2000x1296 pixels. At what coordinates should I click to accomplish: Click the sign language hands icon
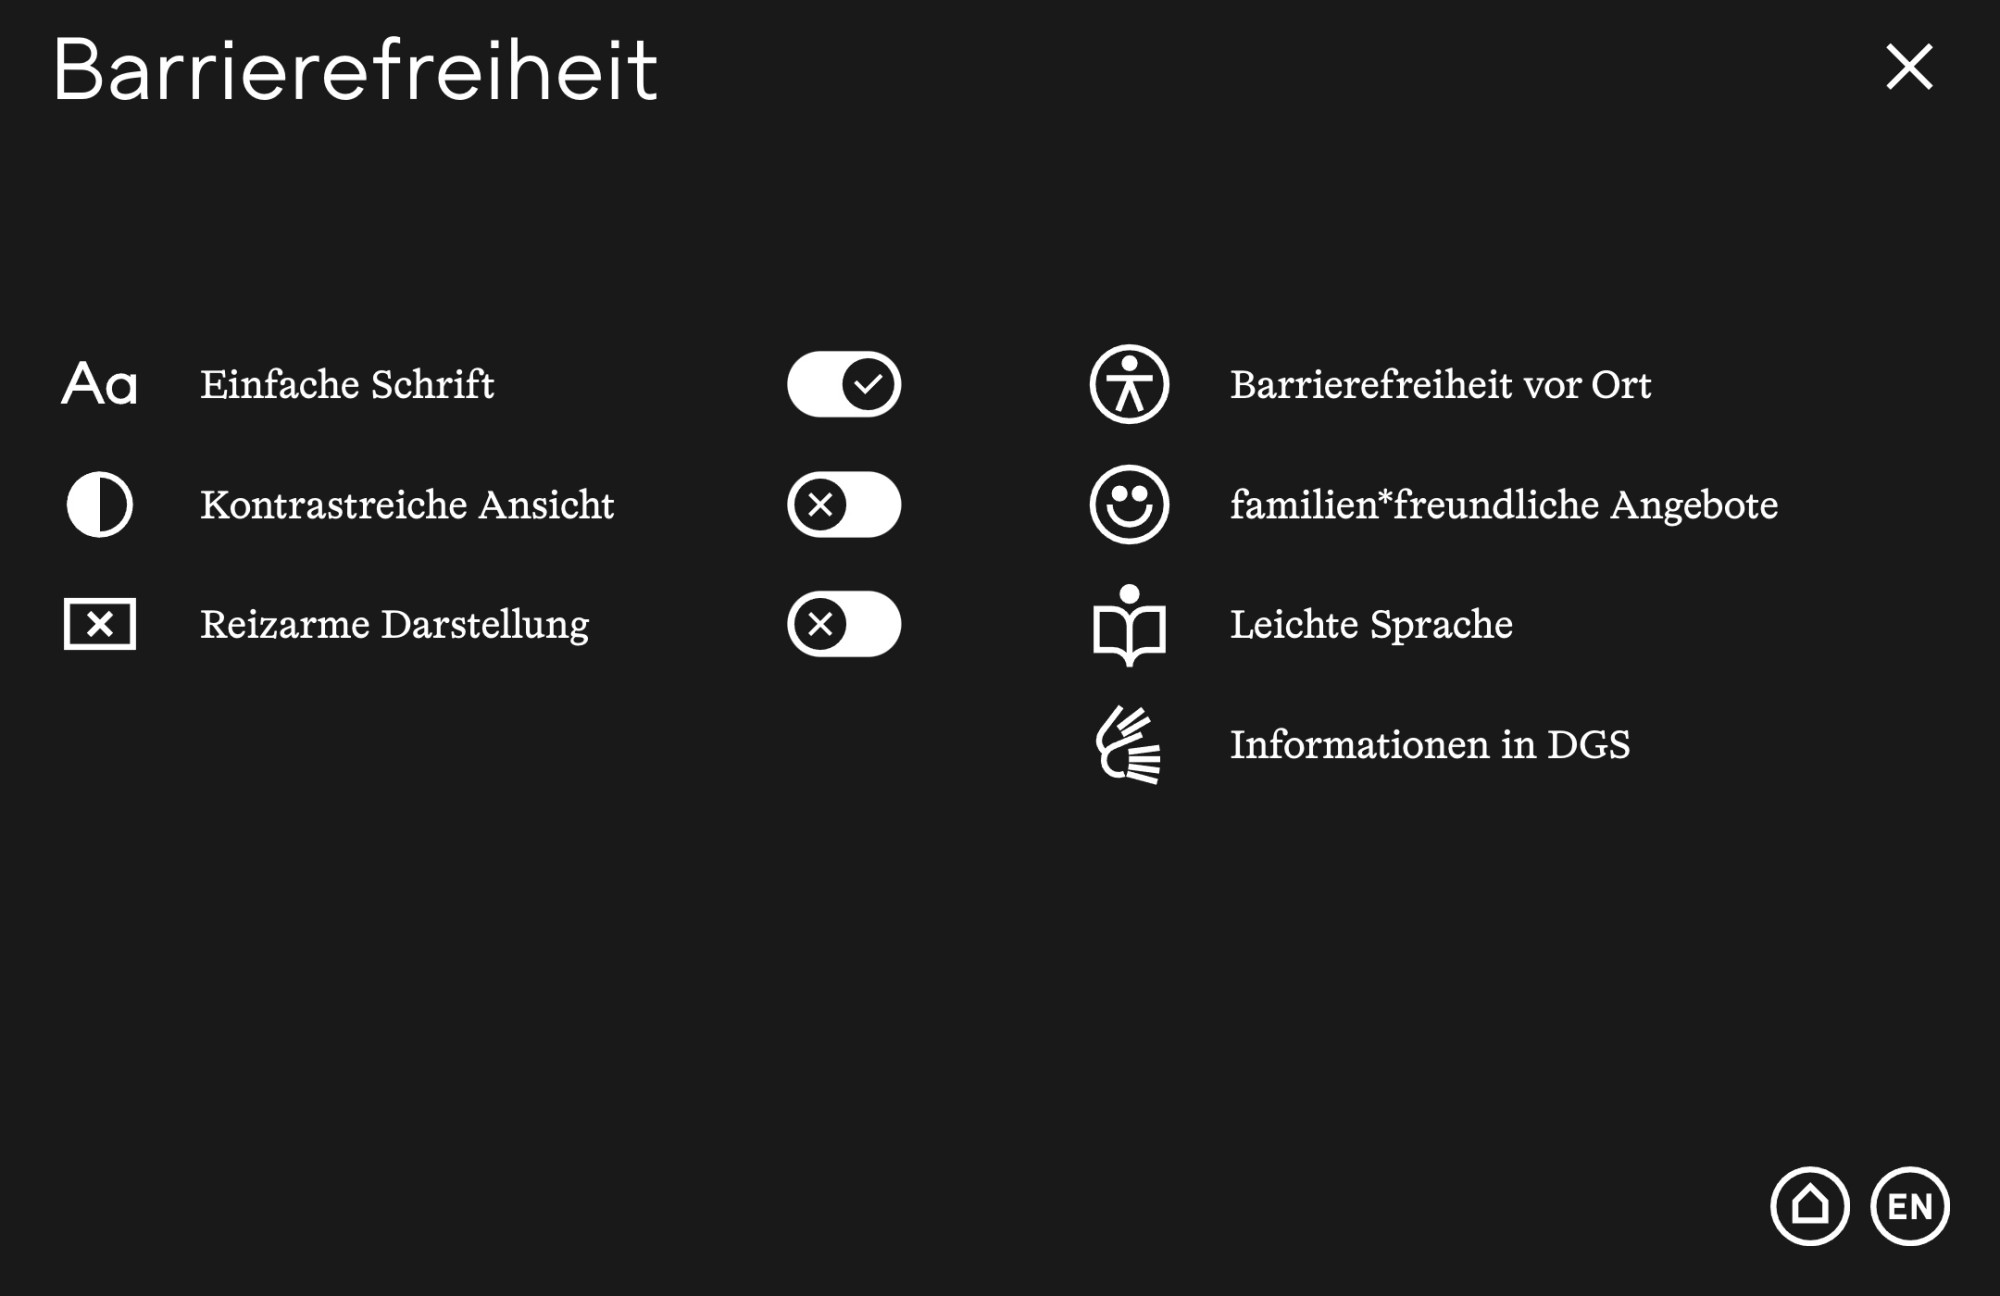tap(1129, 745)
